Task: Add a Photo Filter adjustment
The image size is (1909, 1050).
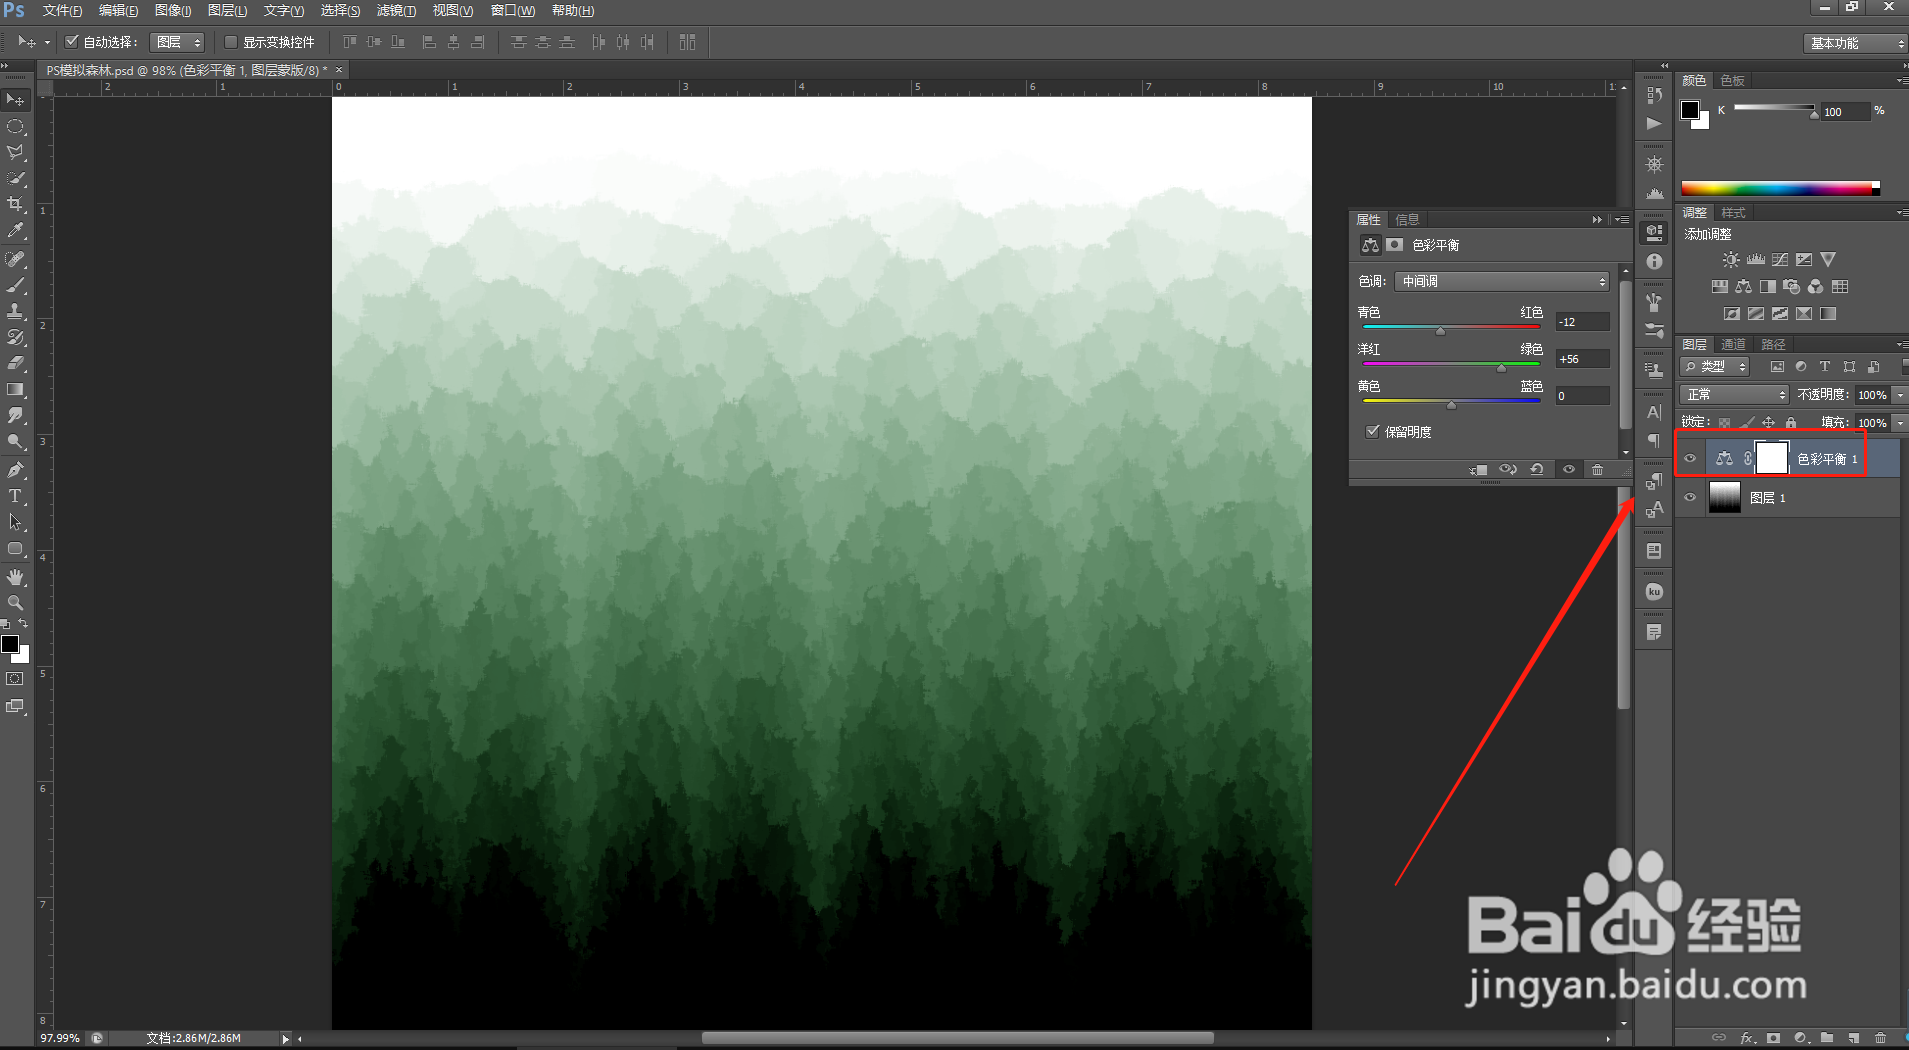Action: [1792, 287]
